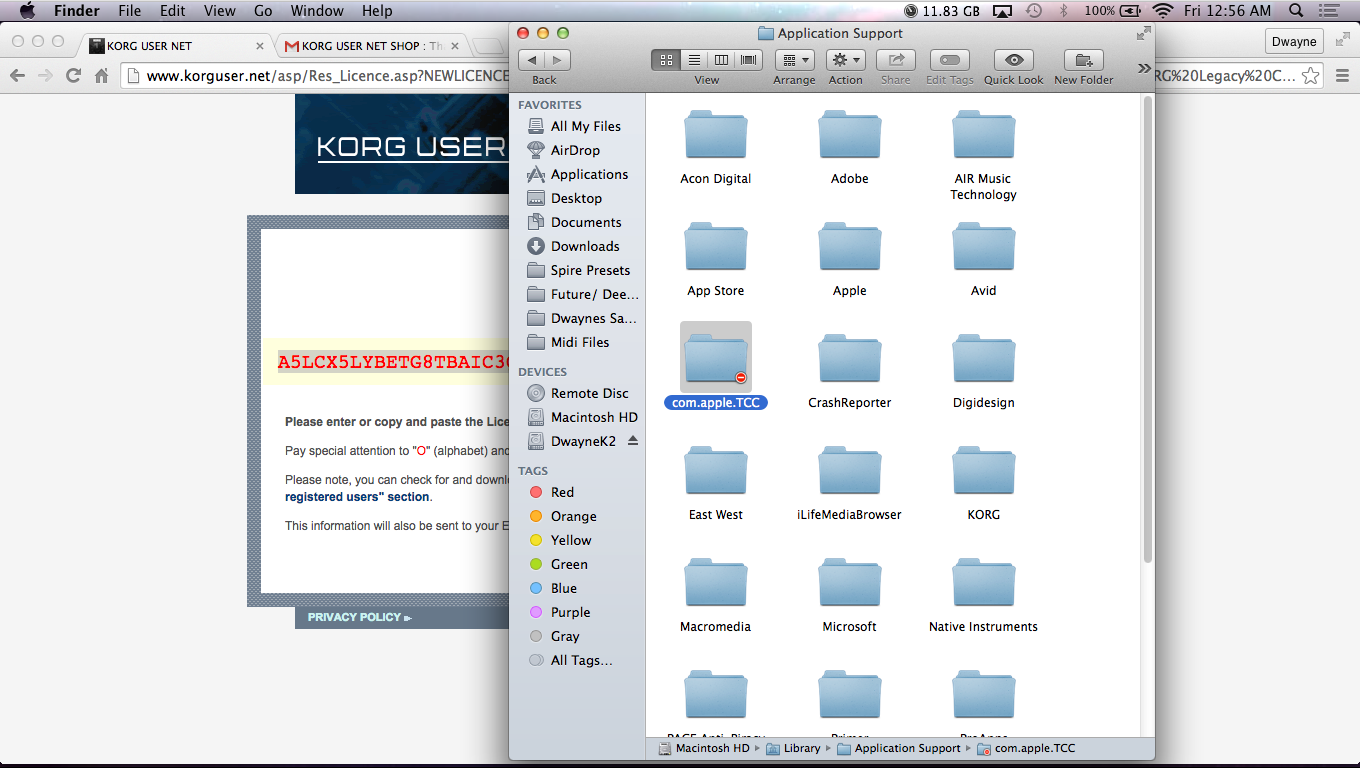Switch Finder to list view
Viewport: 1360px width, 768px height.
tap(694, 60)
